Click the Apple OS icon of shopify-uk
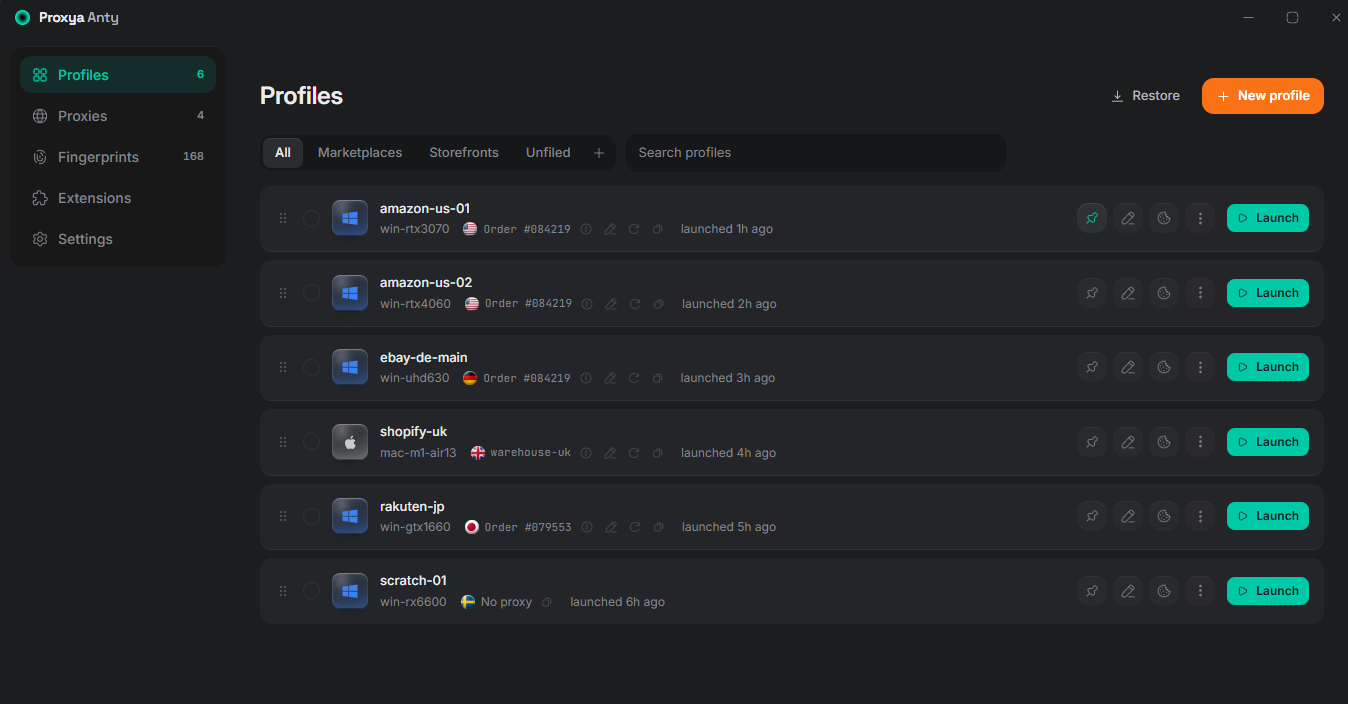 point(350,442)
